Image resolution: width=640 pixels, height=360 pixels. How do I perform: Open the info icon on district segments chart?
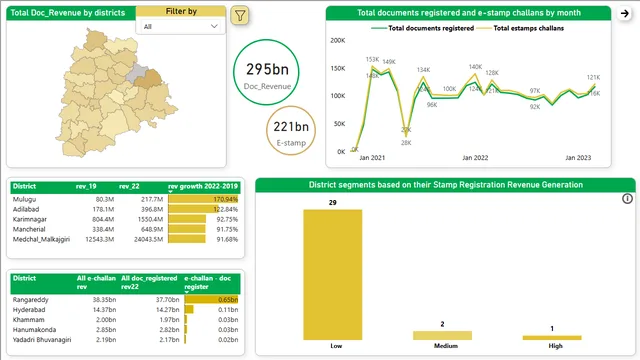(x=627, y=199)
